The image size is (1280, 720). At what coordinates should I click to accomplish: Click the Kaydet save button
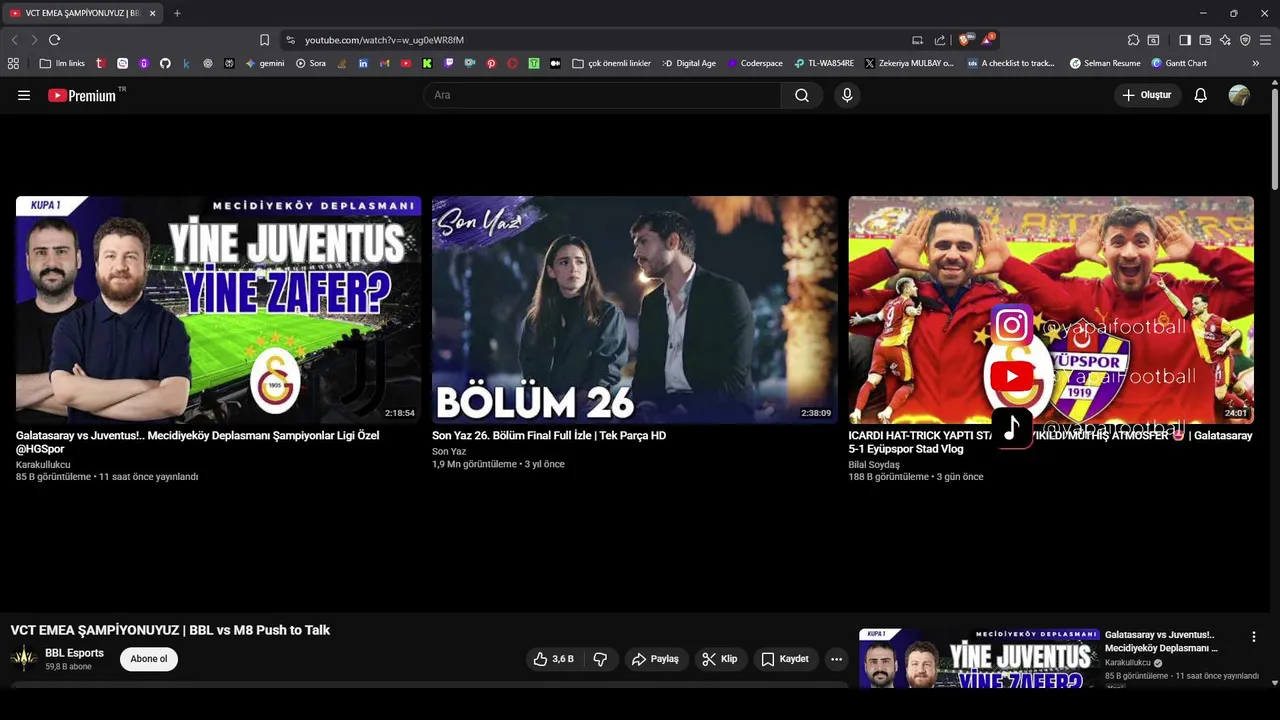point(785,659)
